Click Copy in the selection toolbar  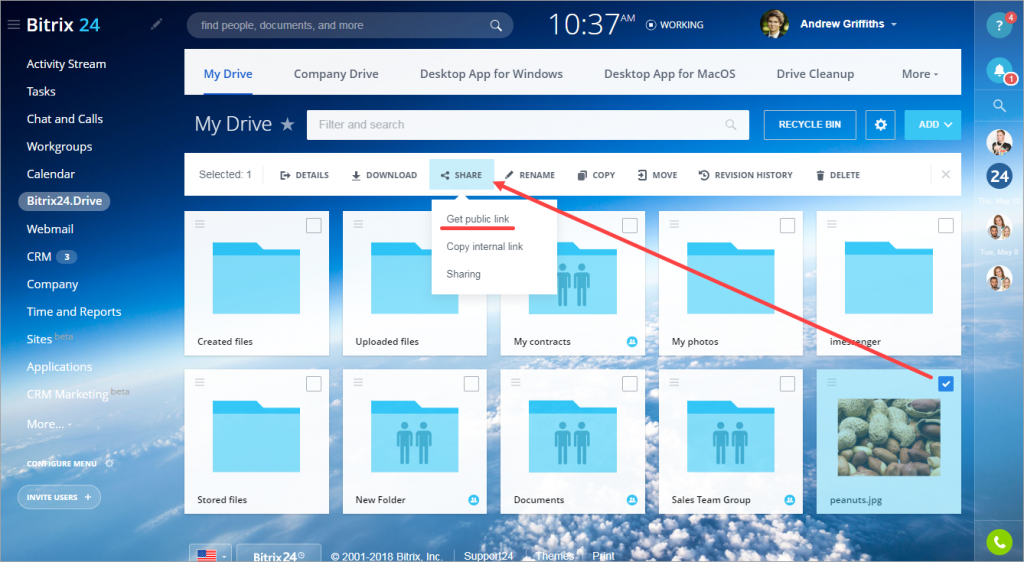click(x=596, y=175)
